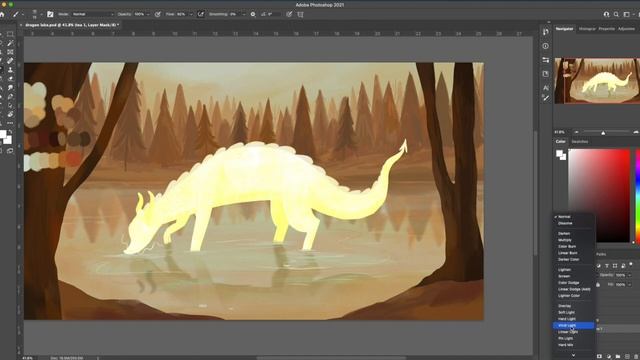
Task: Open the layer Opacity dropdown arrow
Action: click(x=630, y=275)
